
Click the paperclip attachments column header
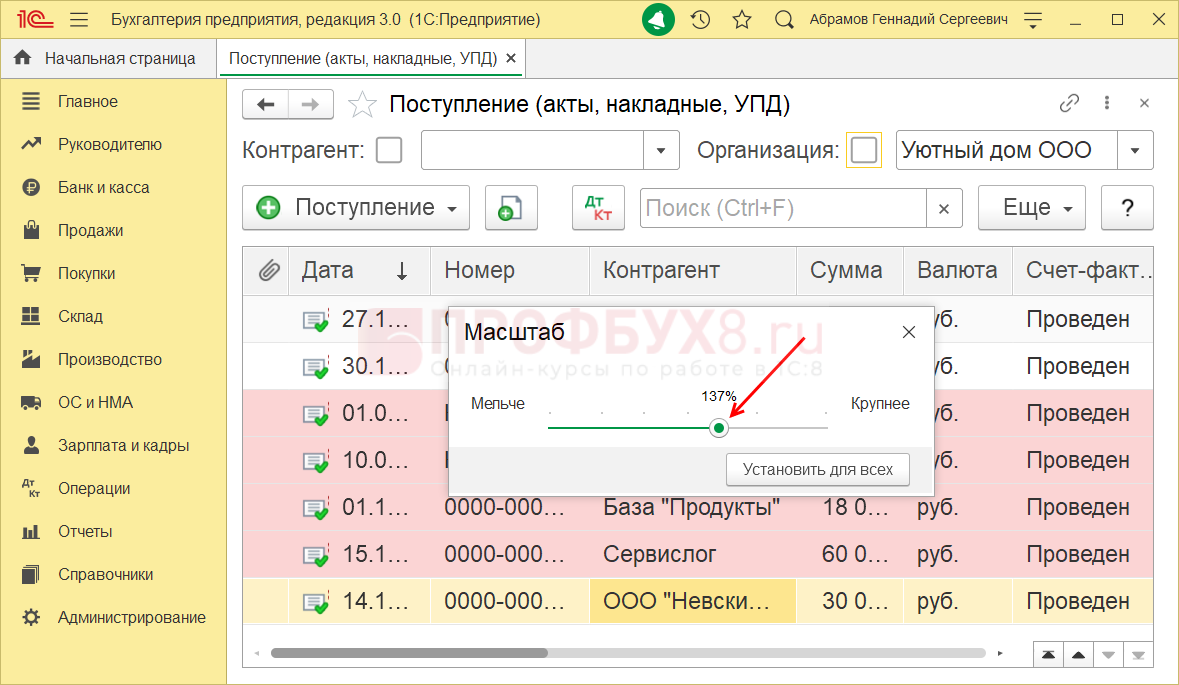coord(269,270)
